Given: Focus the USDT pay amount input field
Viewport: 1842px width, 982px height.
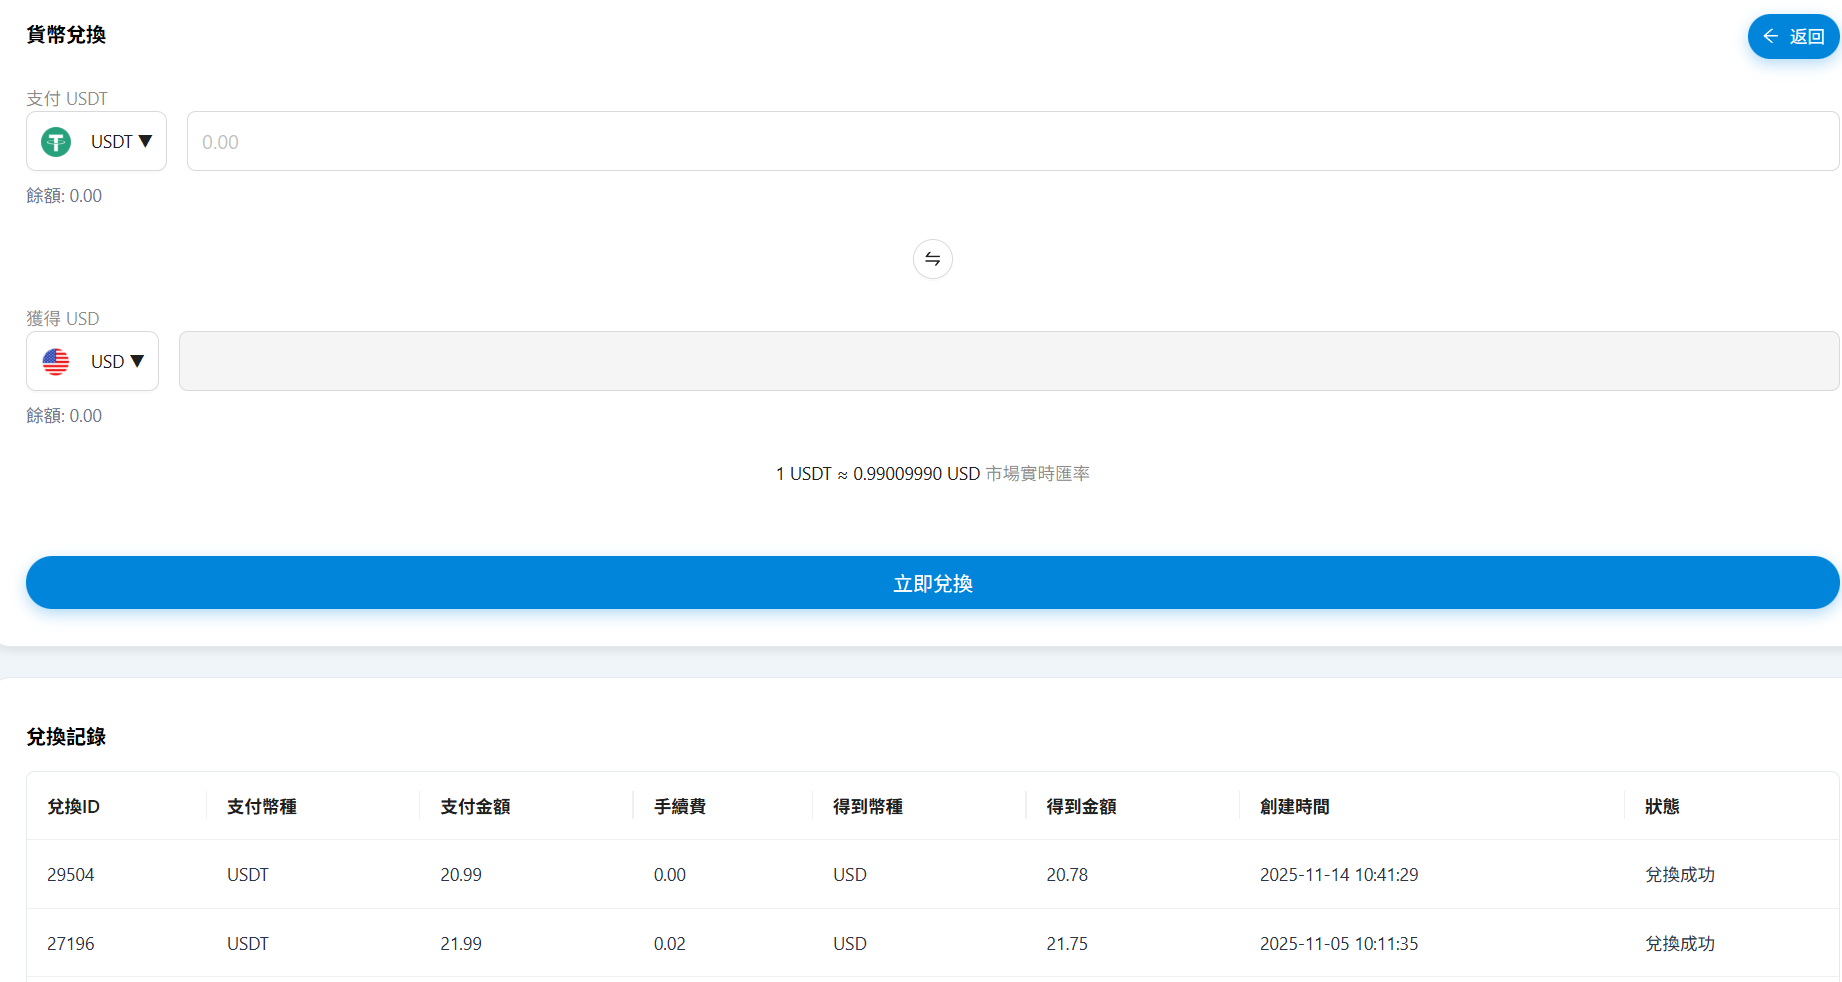Looking at the screenshot, I should pyautogui.click(x=1012, y=142).
